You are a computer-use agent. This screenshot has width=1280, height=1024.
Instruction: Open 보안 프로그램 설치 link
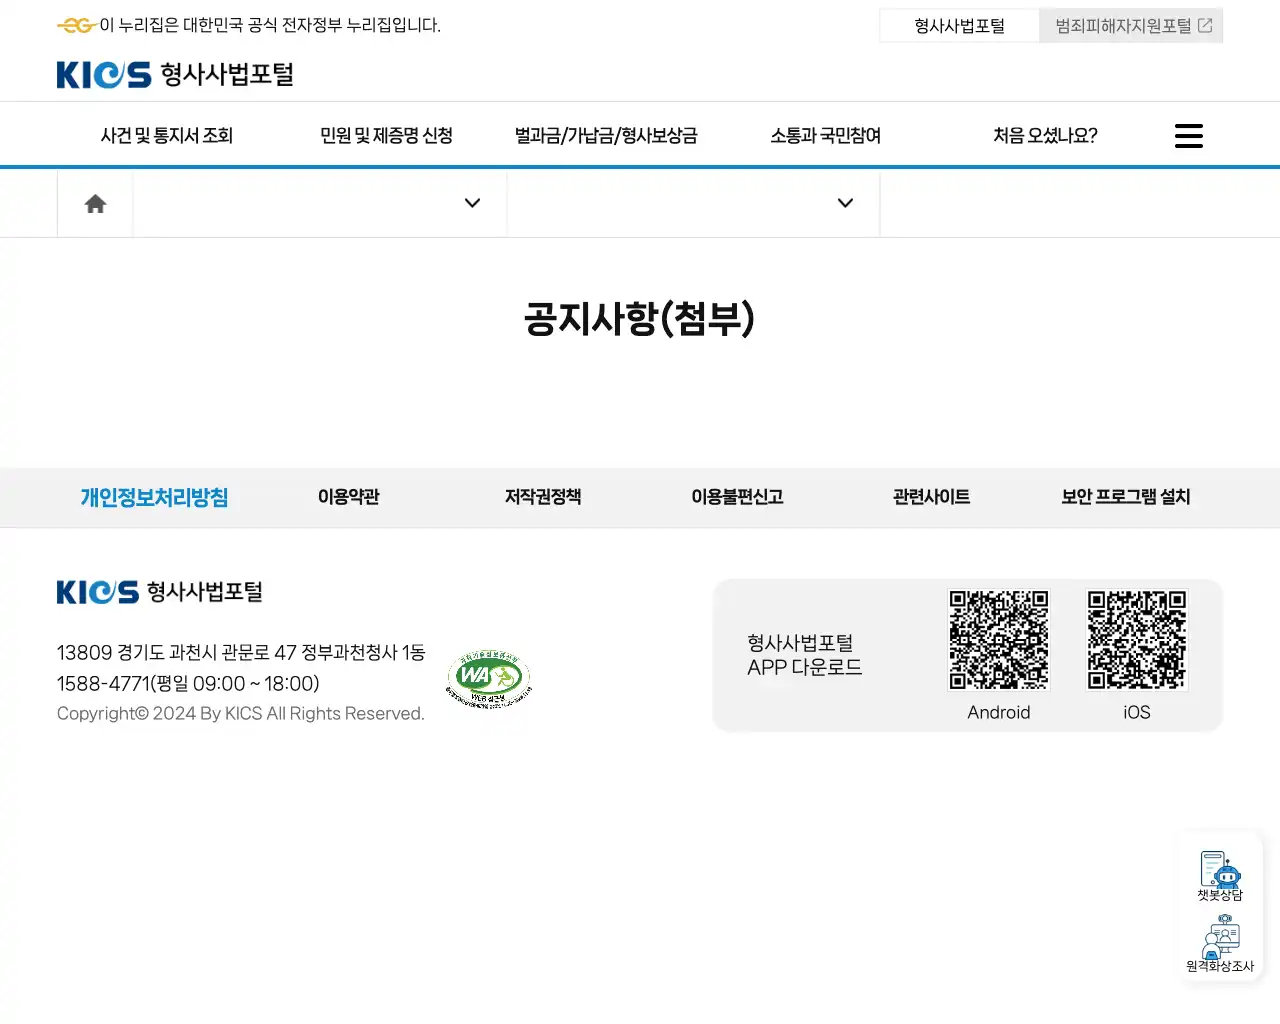coord(1126,497)
